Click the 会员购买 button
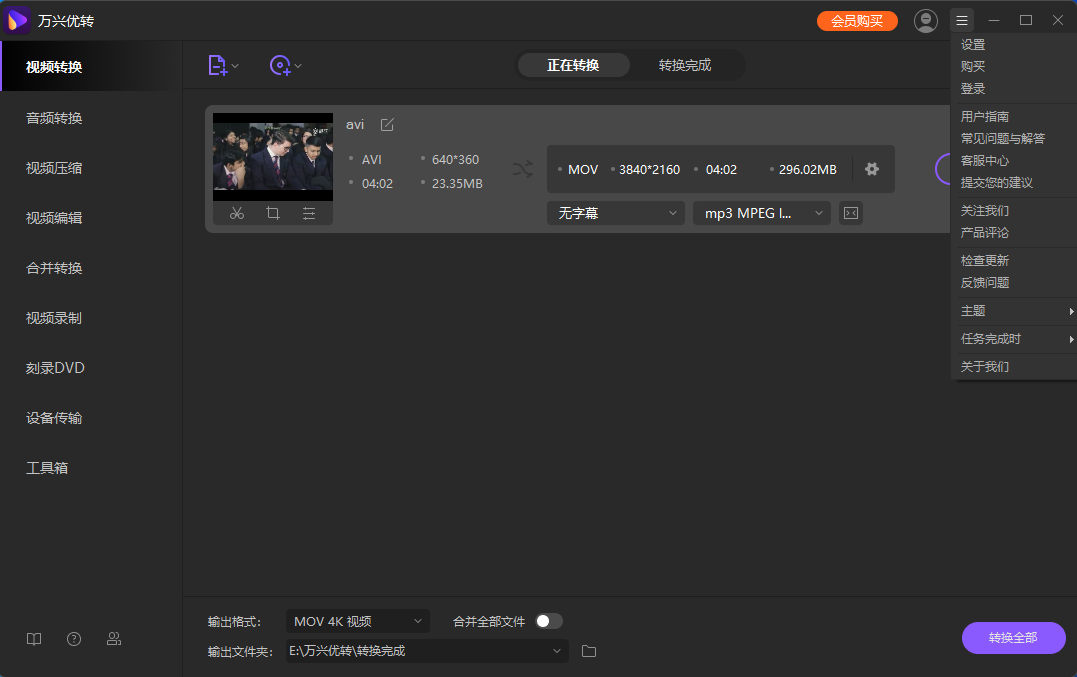 pyautogui.click(x=857, y=21)
